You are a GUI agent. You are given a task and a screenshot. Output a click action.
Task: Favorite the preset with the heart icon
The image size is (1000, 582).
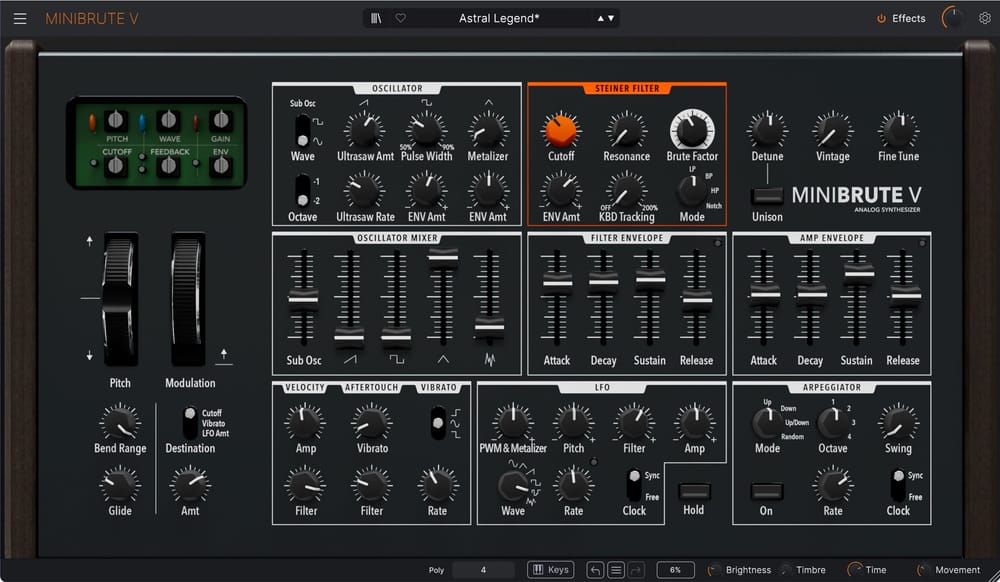click(x=401, y=18)
